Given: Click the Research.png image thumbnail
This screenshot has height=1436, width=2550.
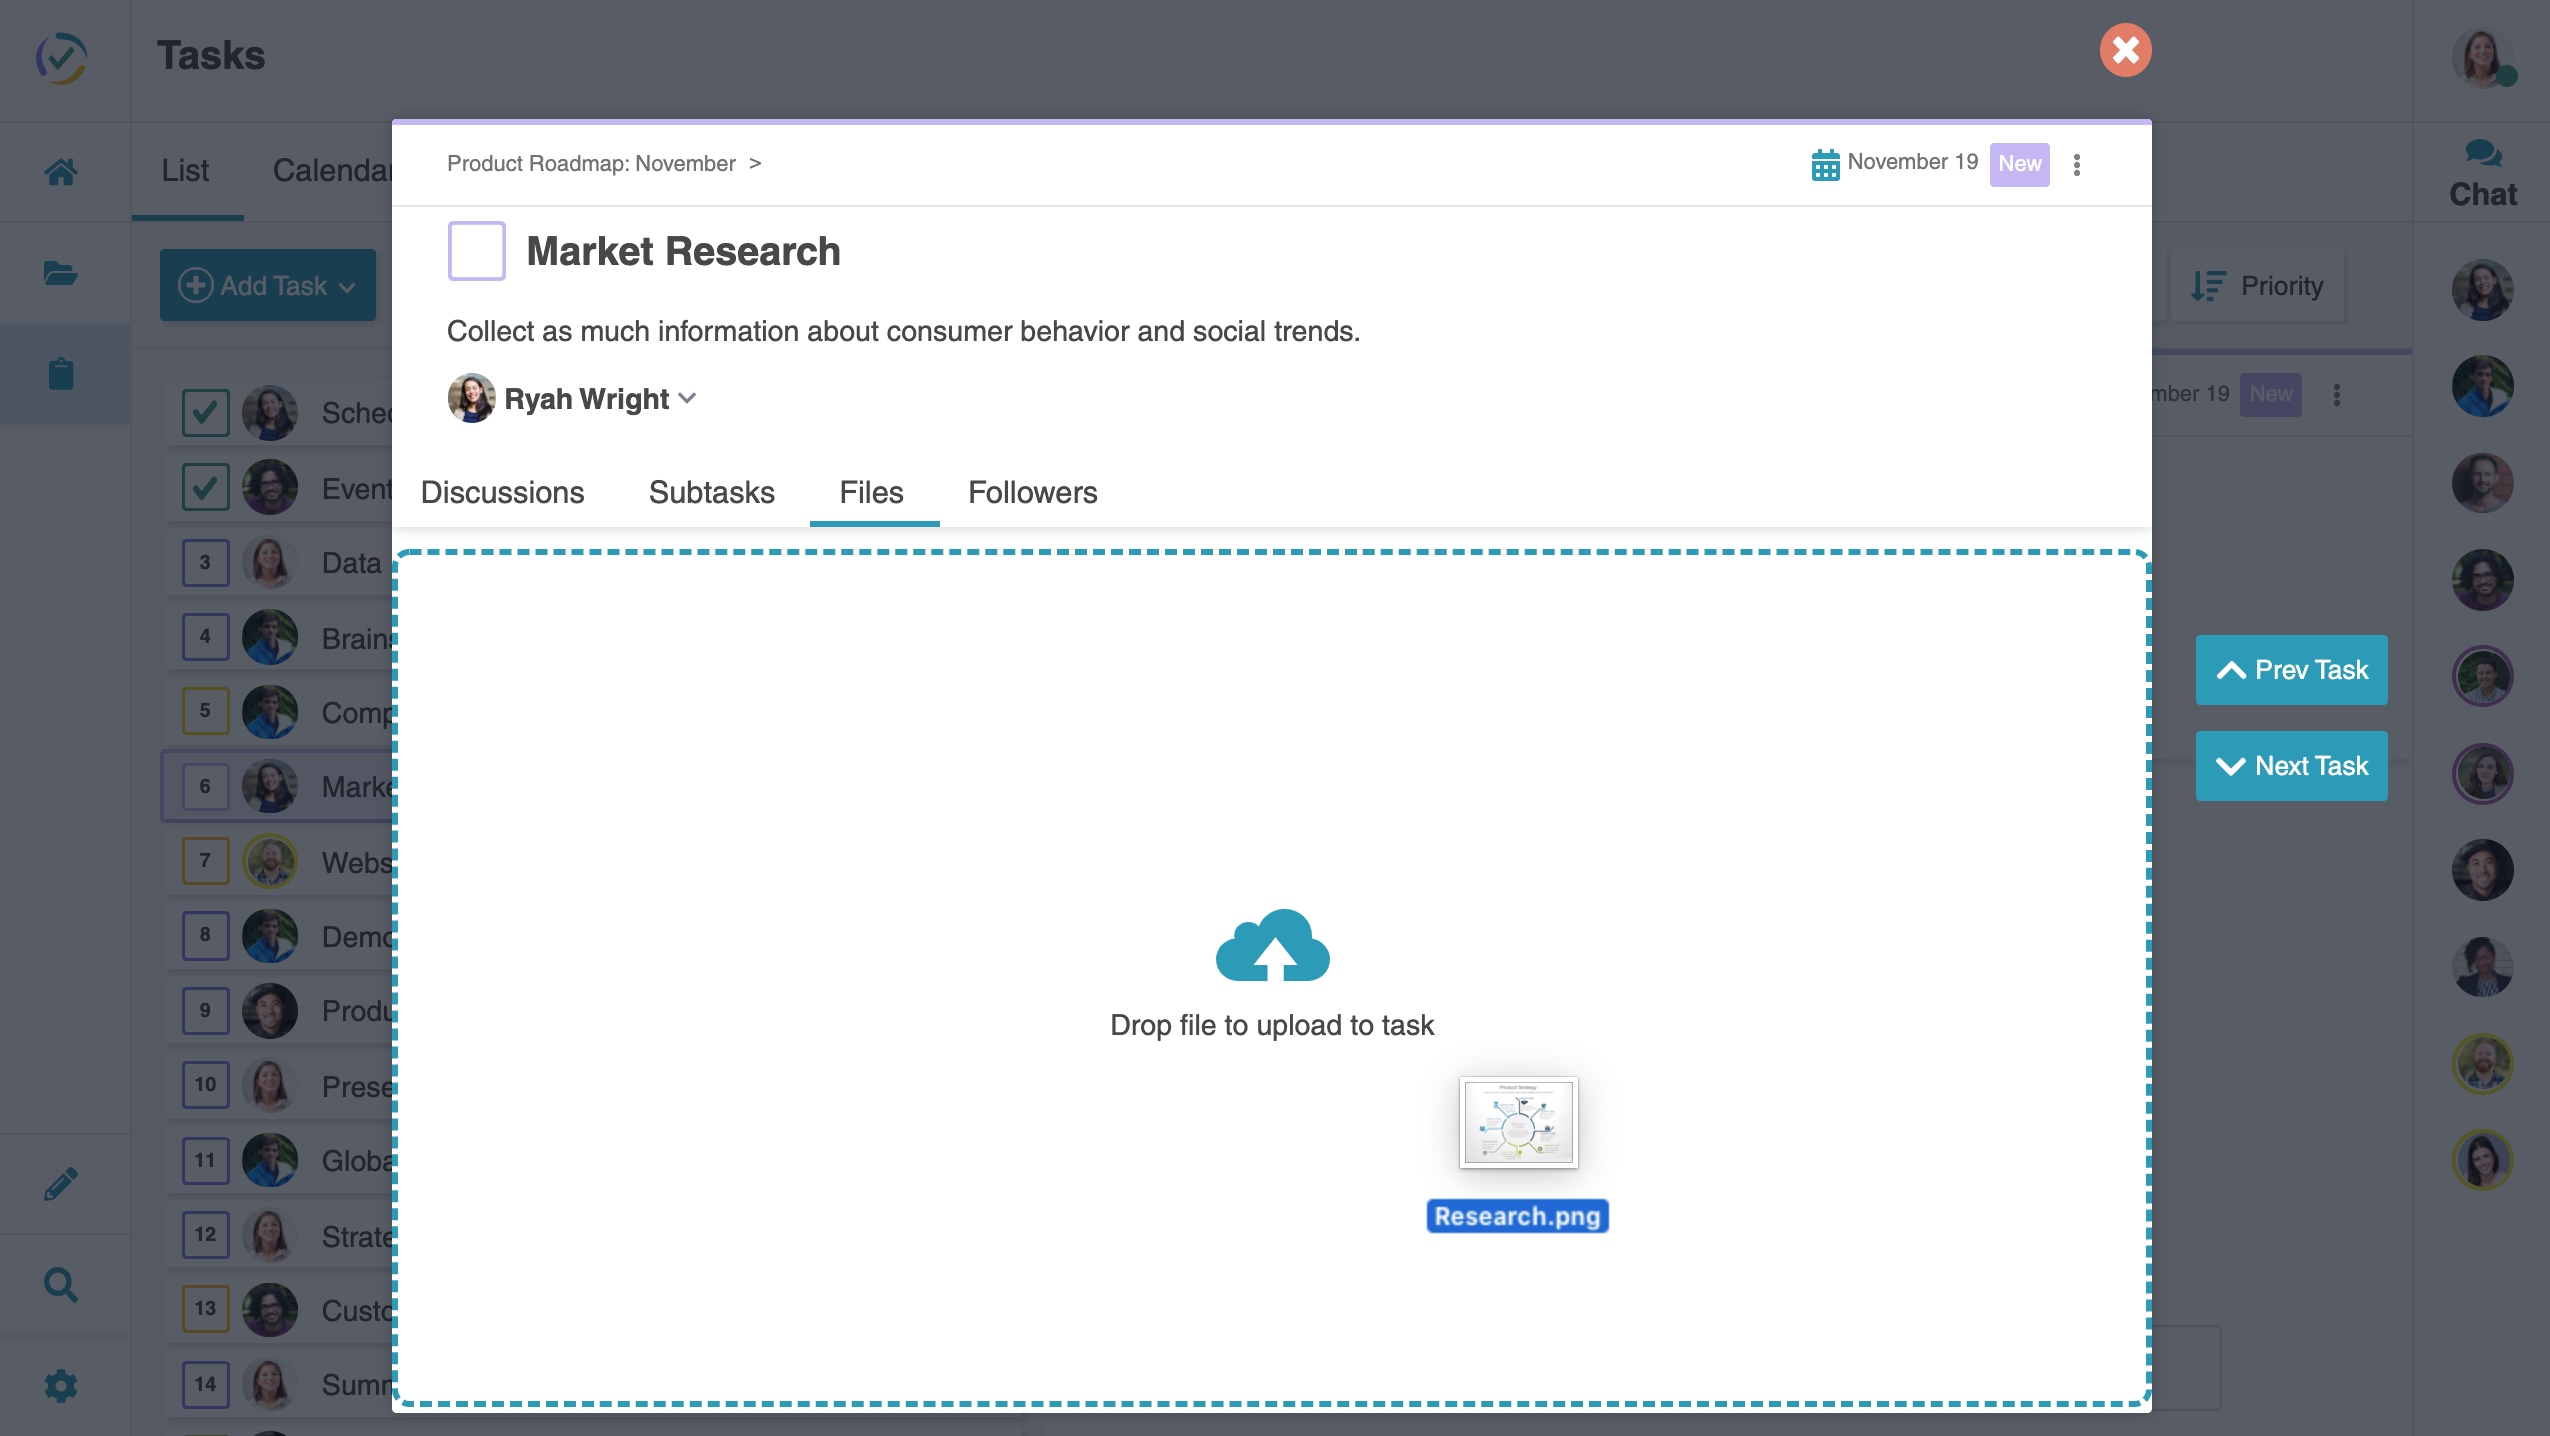Looking at the screenshot, I should click(x=1518, y=1122).
